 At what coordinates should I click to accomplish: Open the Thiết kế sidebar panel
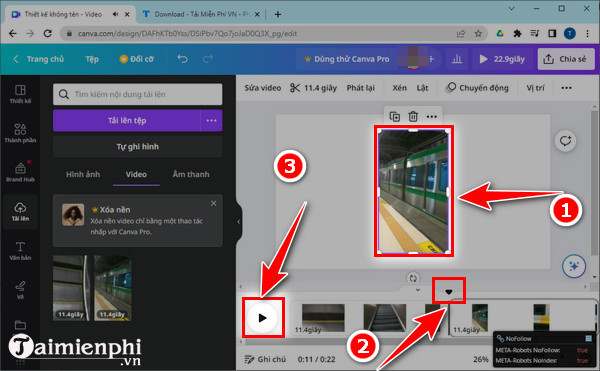tap(20, 94)
